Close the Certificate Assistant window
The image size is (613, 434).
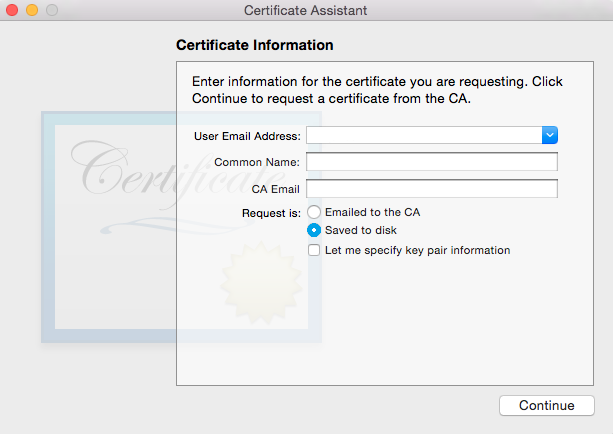pos(12,10)
